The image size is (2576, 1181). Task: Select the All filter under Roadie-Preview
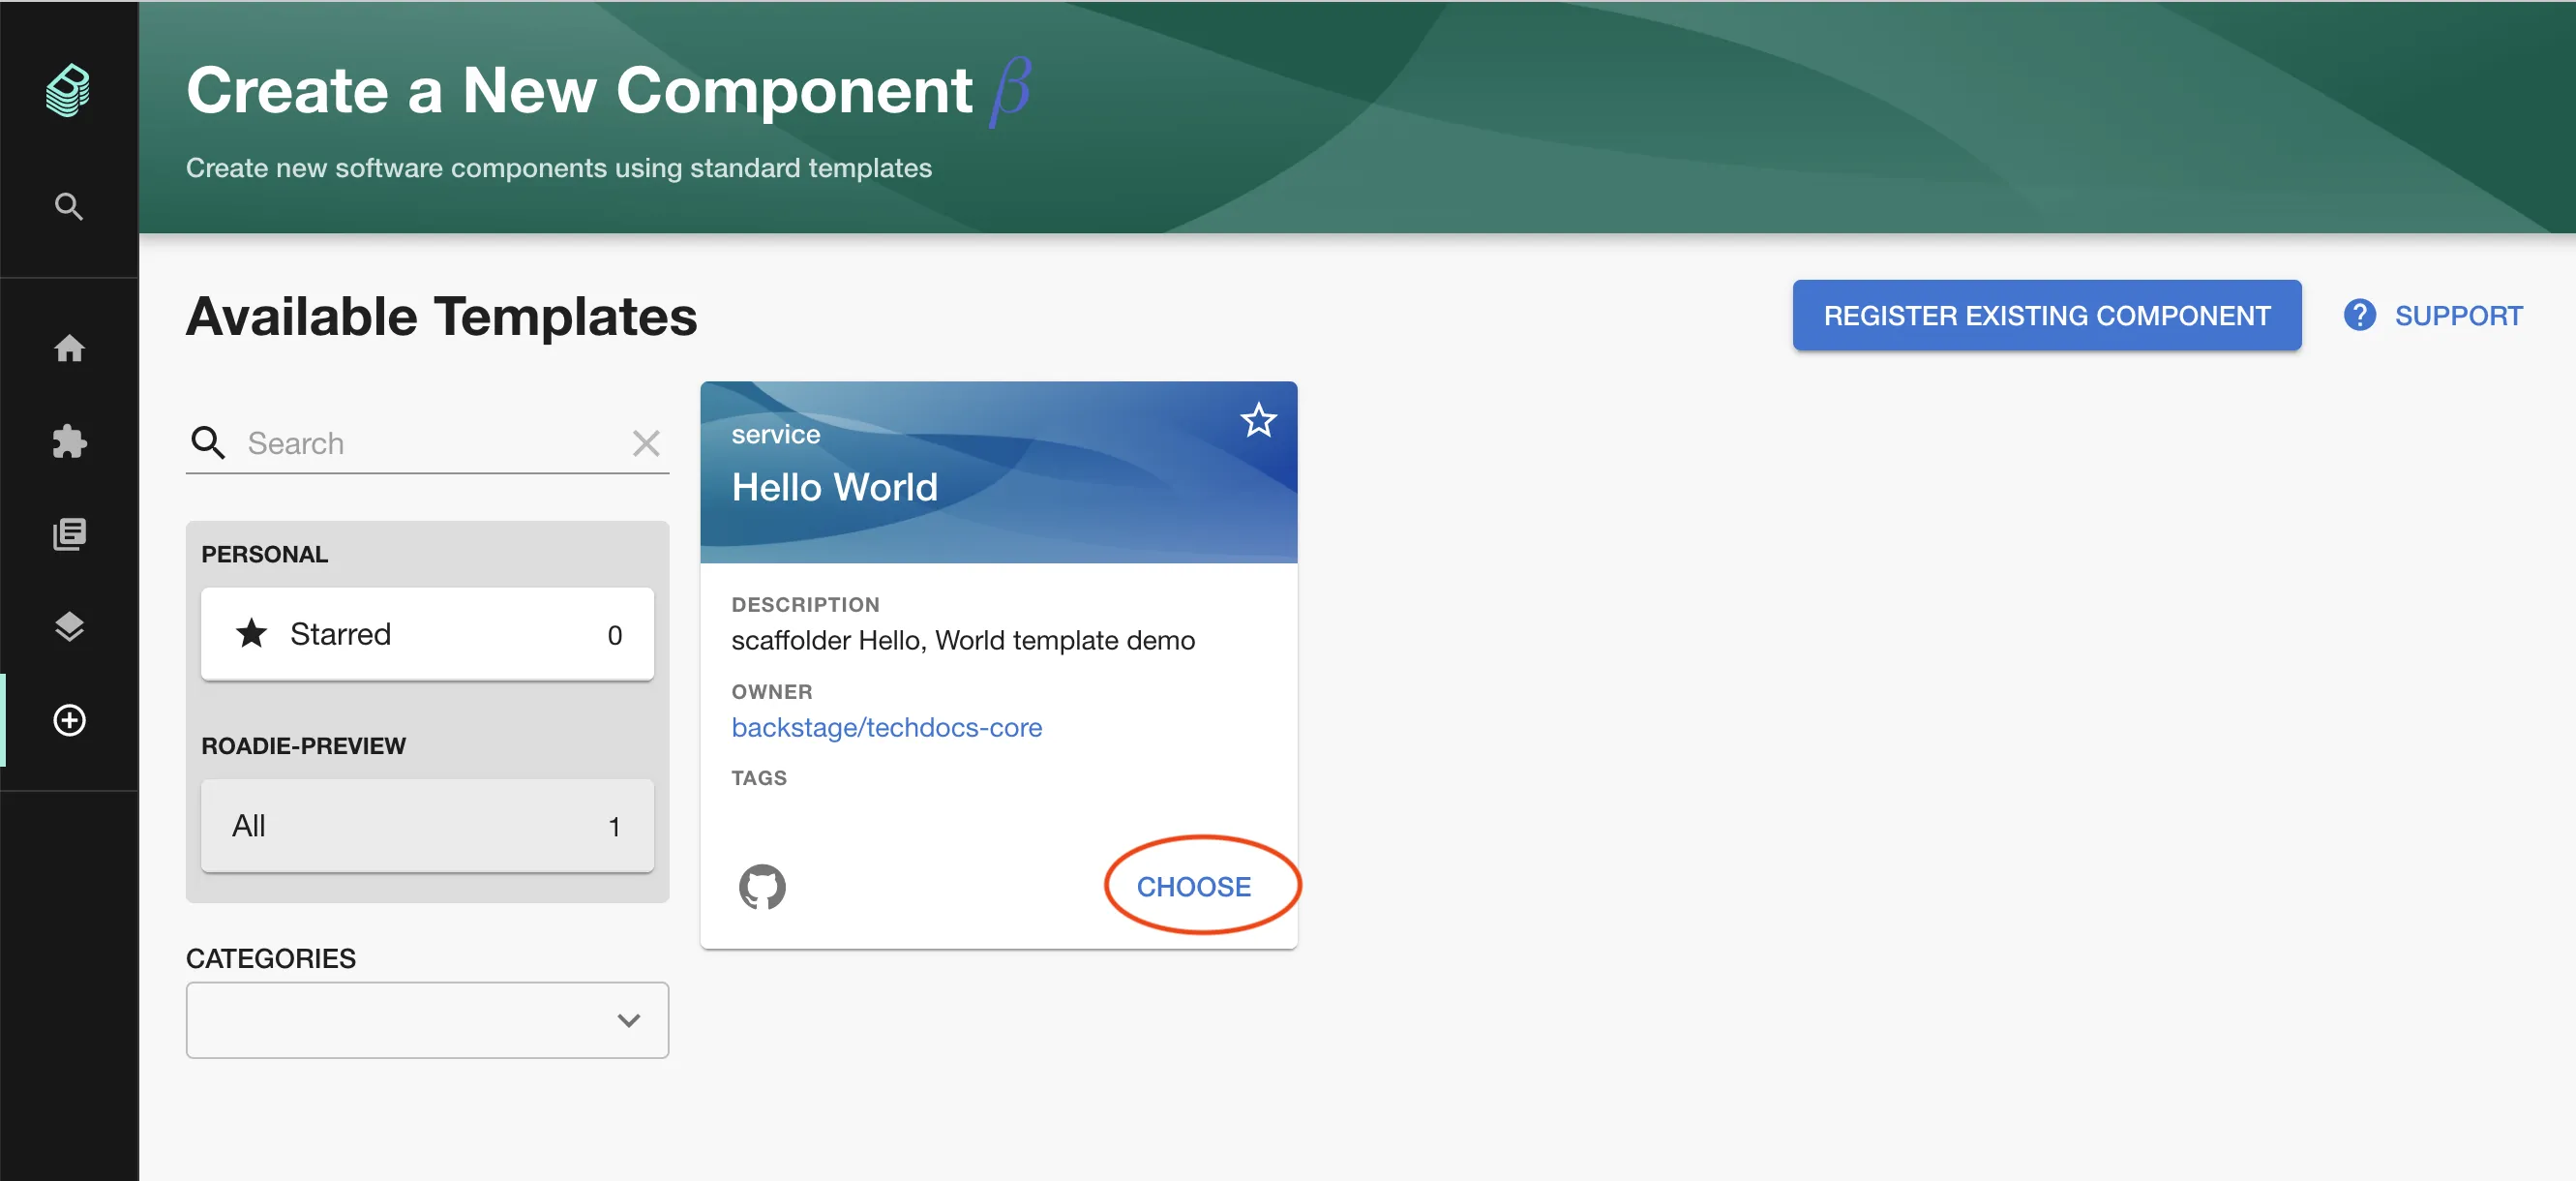(x=427, y=826)
